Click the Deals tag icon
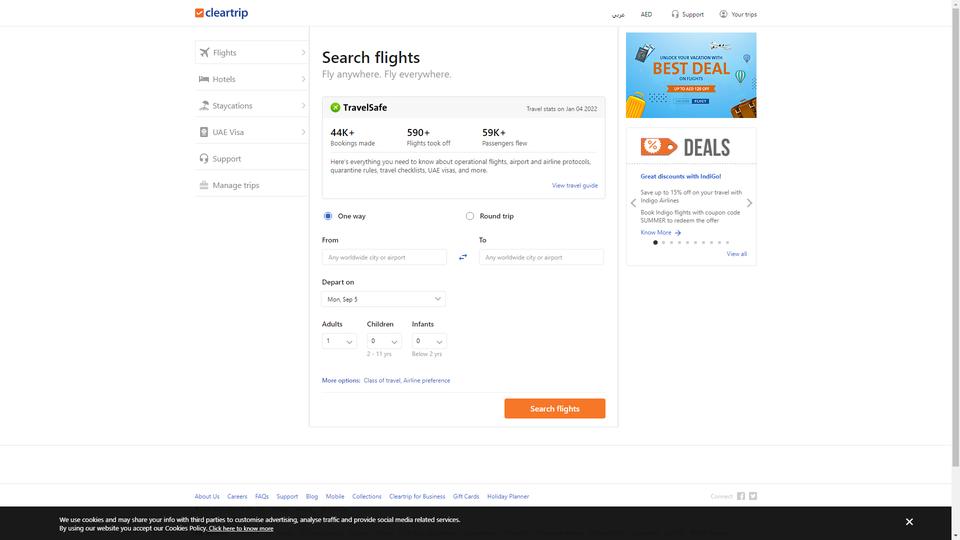 [x=659, y=147]
